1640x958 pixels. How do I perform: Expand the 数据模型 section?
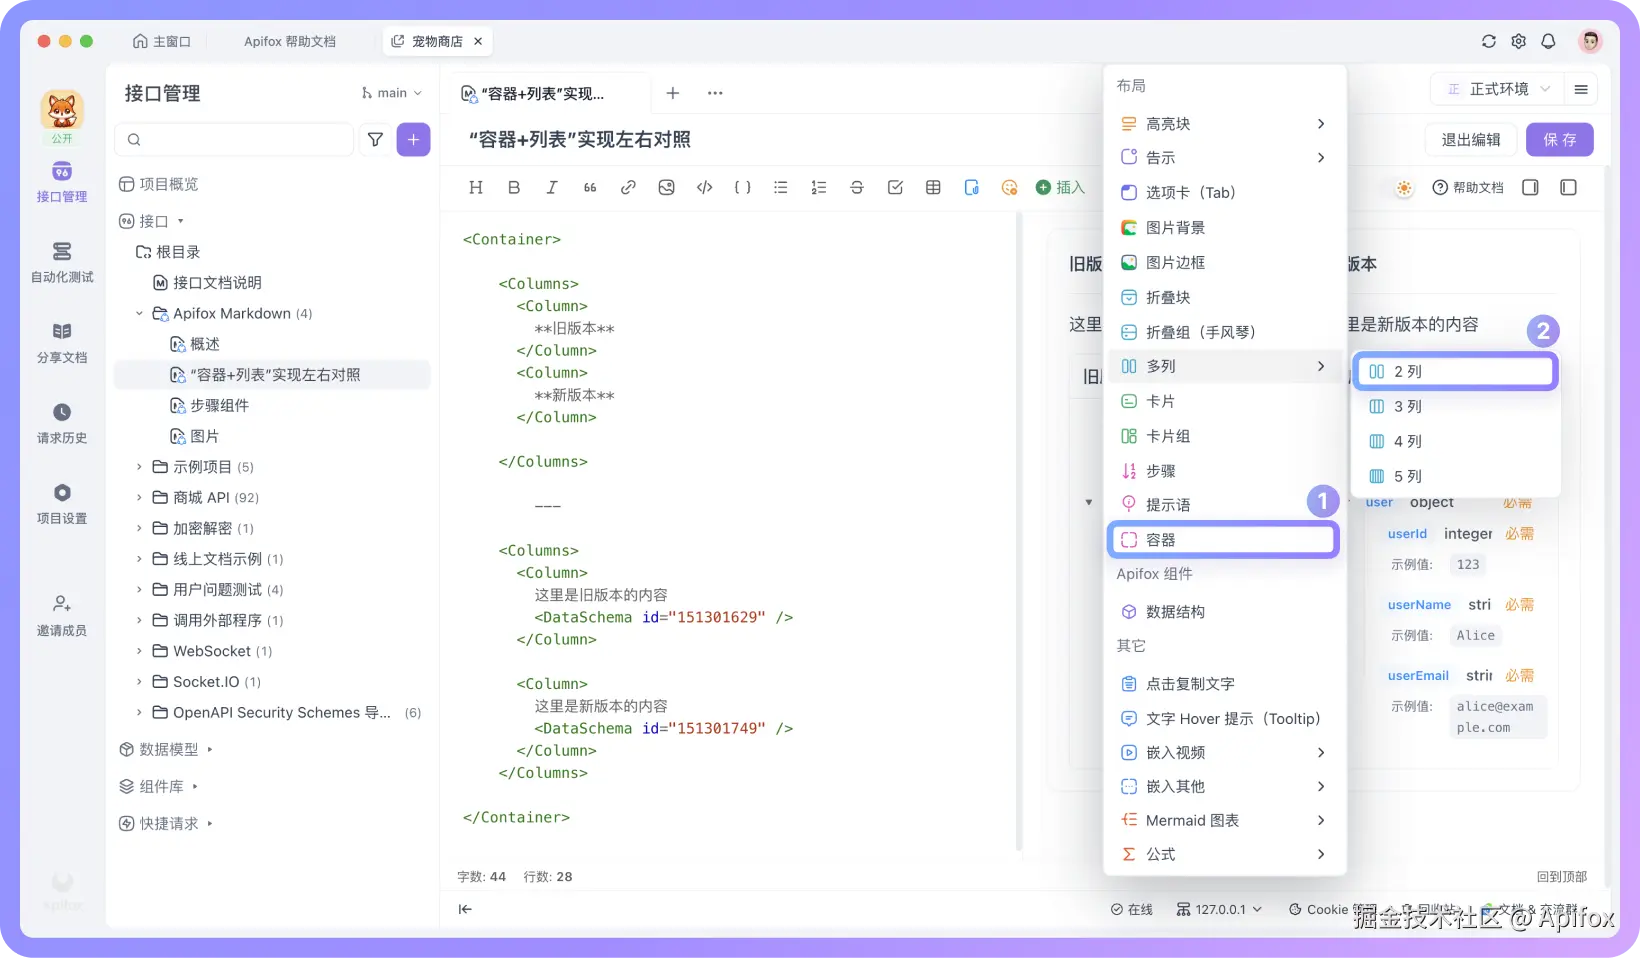pyautogui.click(x=210, y=749)
